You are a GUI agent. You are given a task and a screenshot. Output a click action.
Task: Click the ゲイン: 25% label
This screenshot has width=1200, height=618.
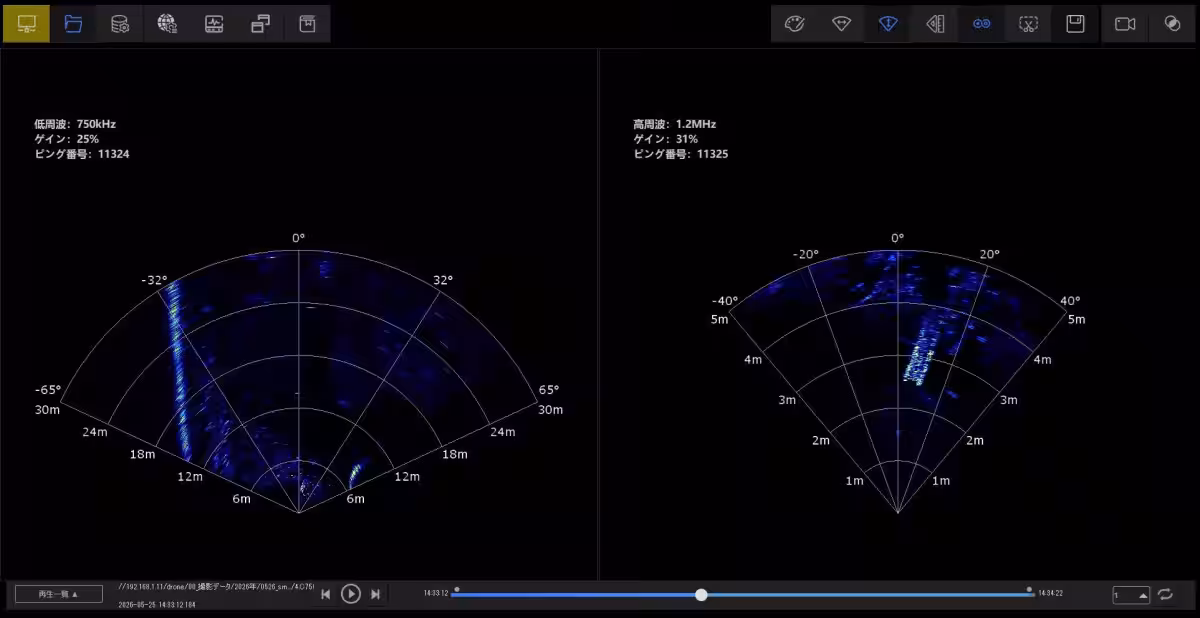(66, 139)
